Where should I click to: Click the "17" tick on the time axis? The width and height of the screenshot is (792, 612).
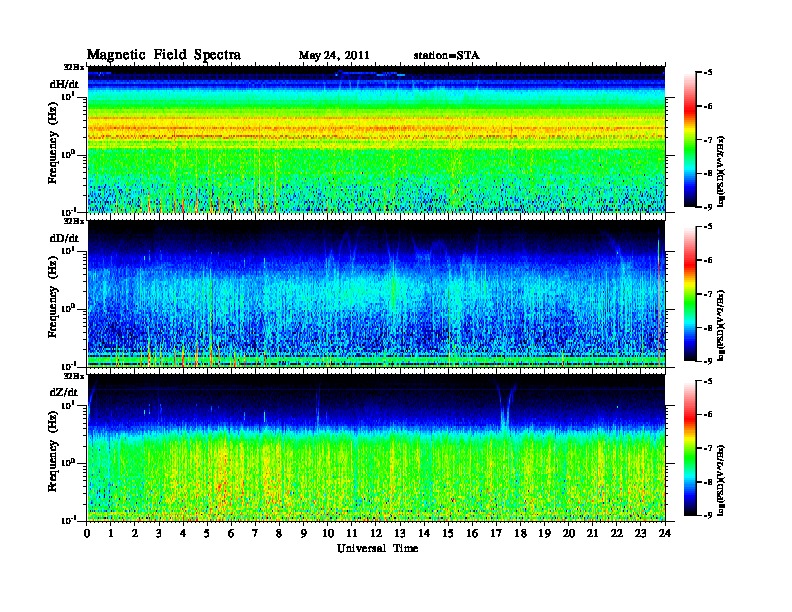[x=496, y=534]
